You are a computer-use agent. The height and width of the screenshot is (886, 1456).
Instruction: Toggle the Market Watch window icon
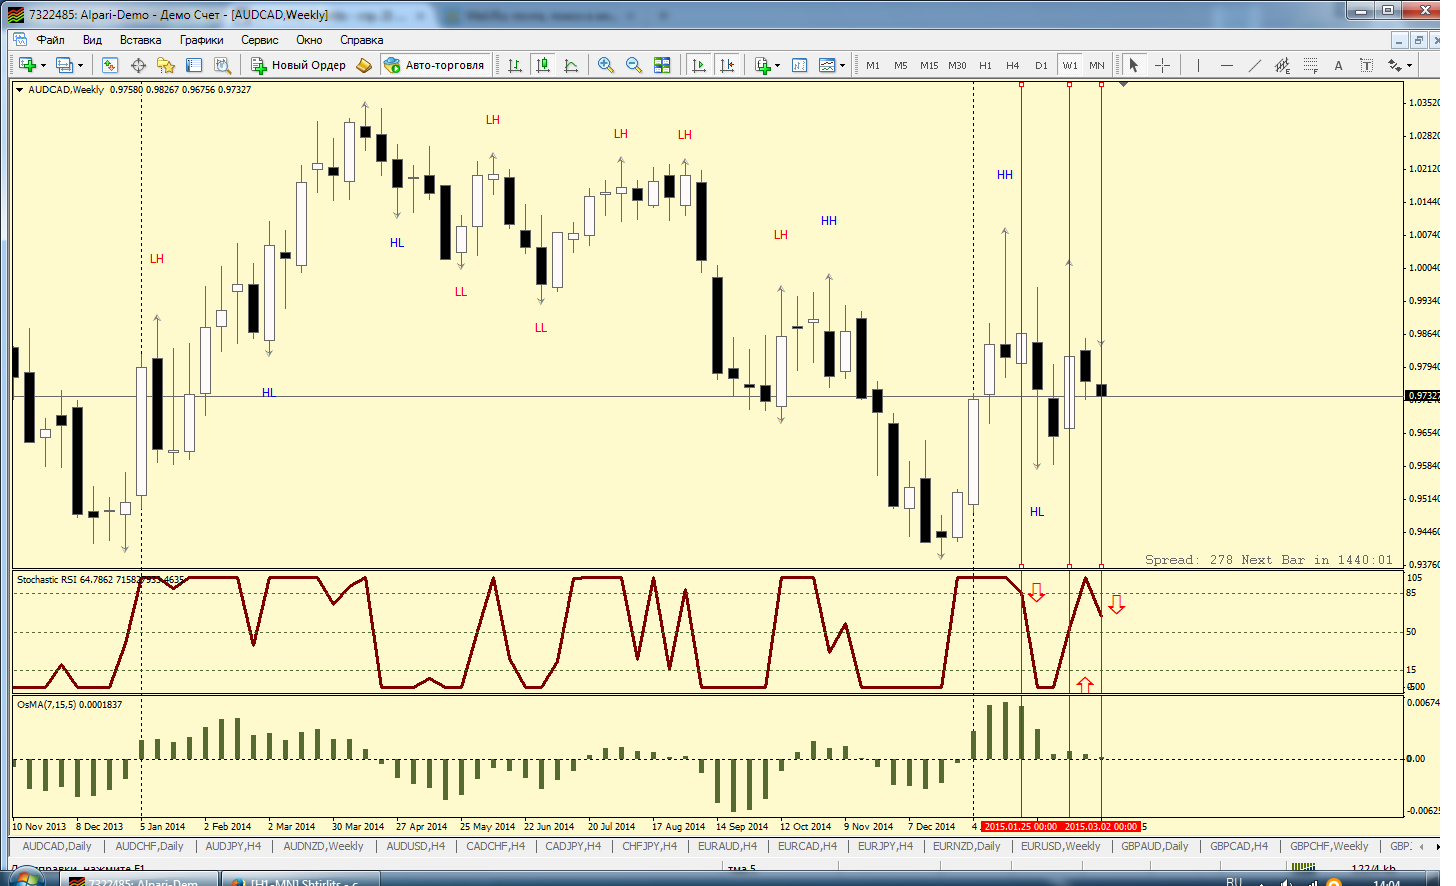(110, 65)
